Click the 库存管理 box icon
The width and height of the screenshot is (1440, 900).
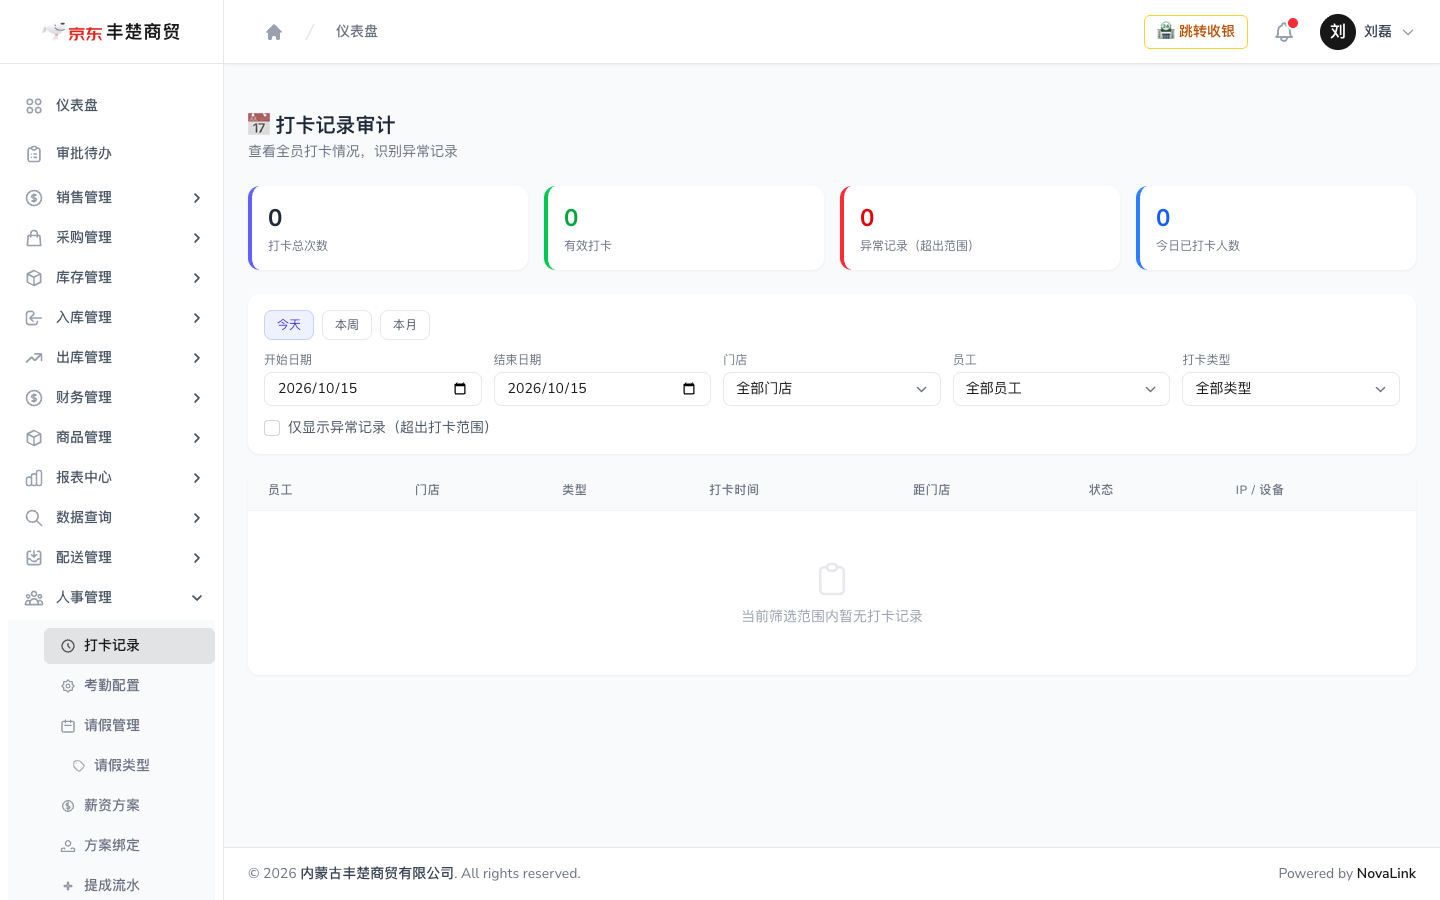[x=34, y=278]
